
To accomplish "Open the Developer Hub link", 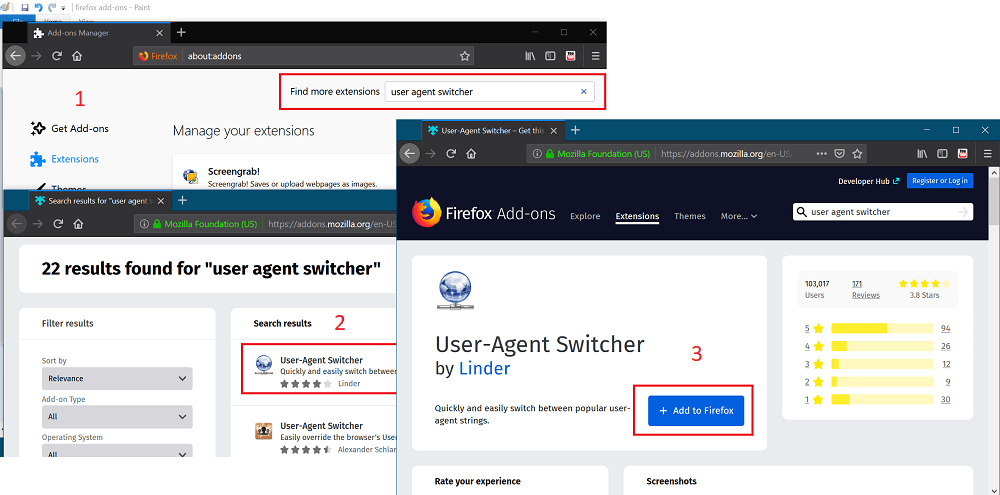I will 869,181.
